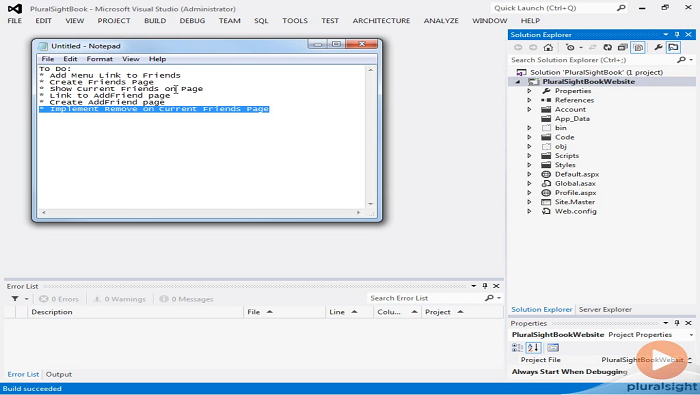
Task: Switch to the Solution Explorer bottom tab
Action: [541, 309]
